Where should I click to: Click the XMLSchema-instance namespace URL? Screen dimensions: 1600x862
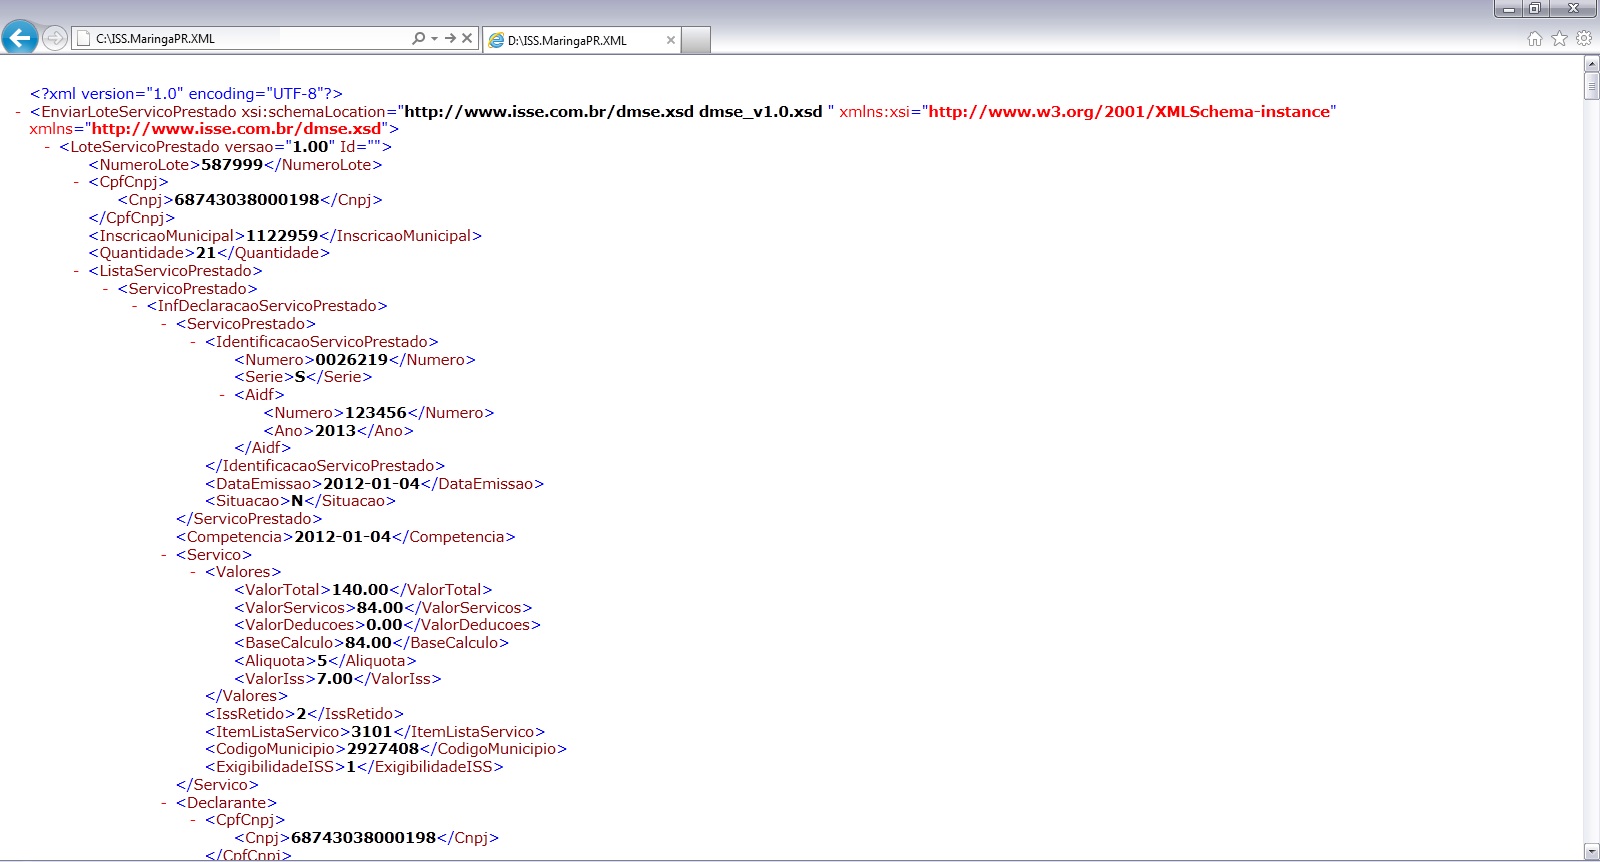(1129, 112)
